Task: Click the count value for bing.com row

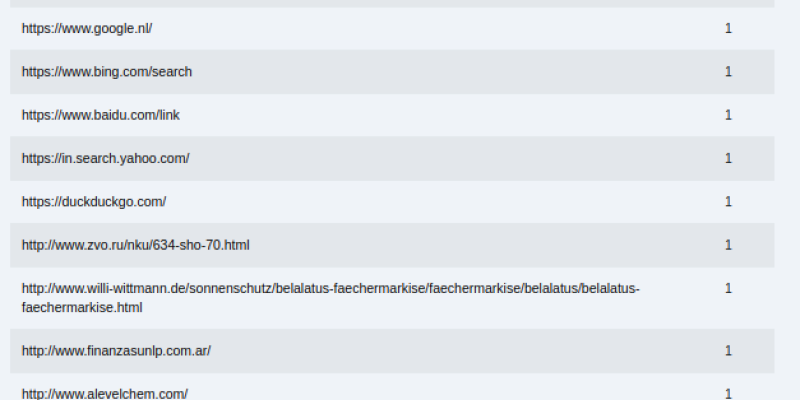Action: [x=728, y=72]
